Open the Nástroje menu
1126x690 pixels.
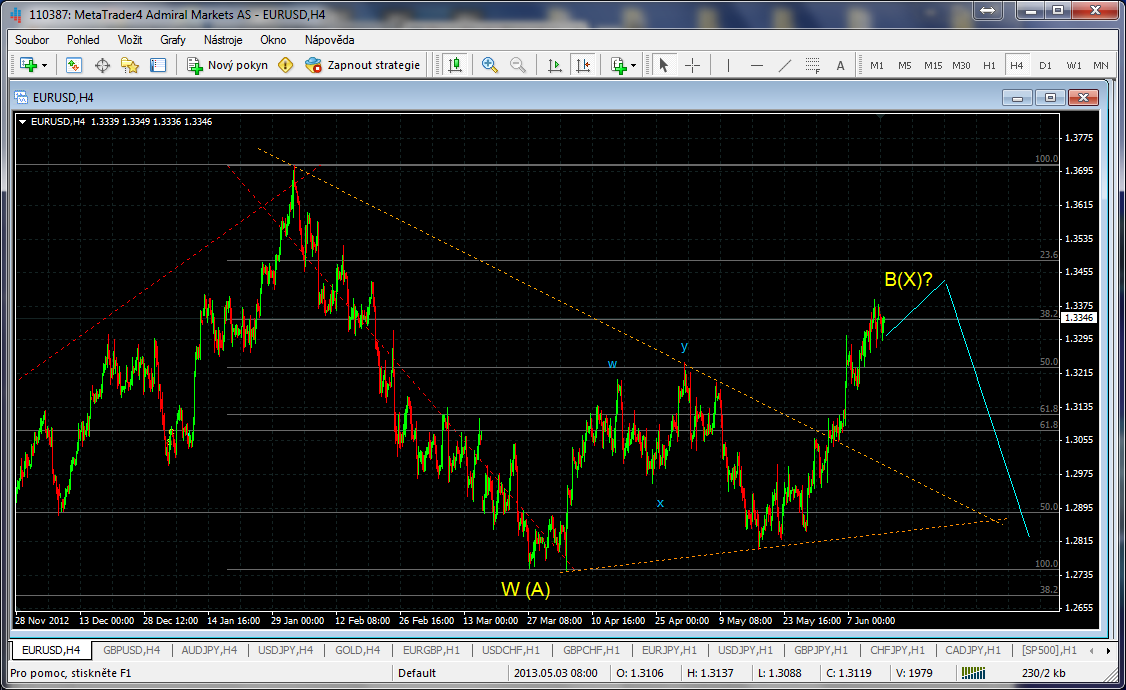[x=223, y=40]
